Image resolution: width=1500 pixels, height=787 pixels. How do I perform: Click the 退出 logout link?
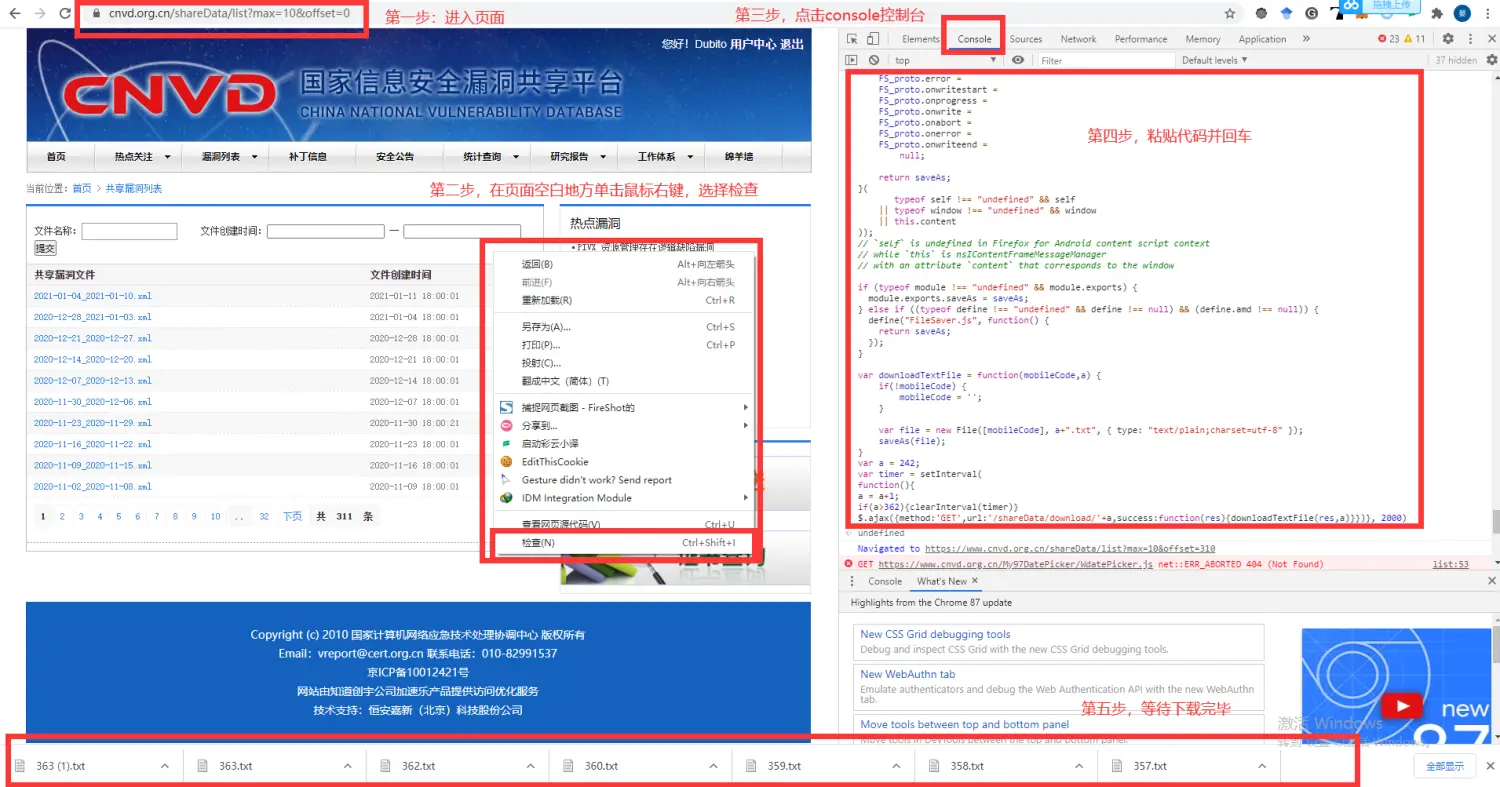click(x=791, y=44)
